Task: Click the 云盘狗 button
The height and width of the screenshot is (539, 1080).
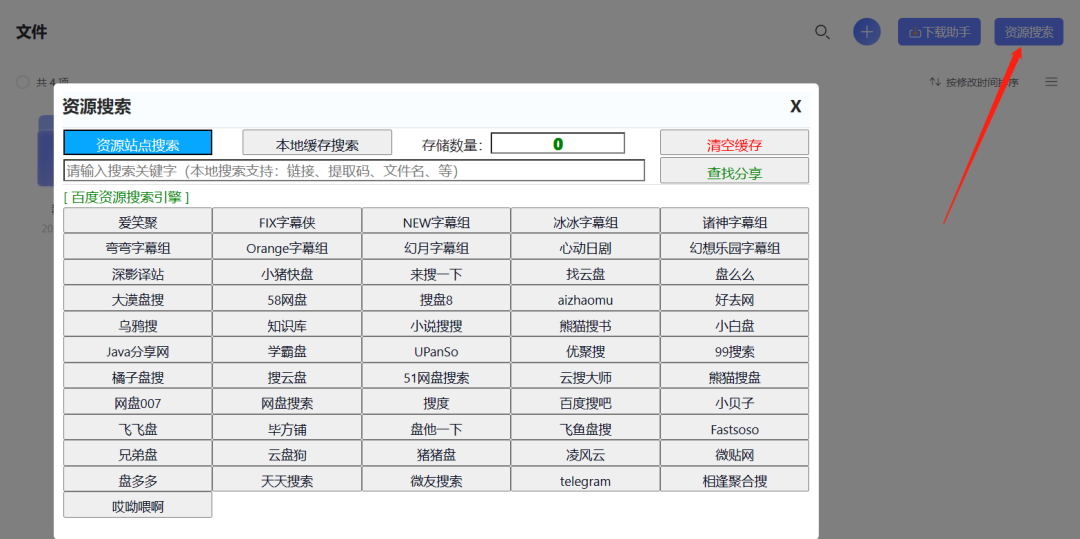Action: click(287, 453)
